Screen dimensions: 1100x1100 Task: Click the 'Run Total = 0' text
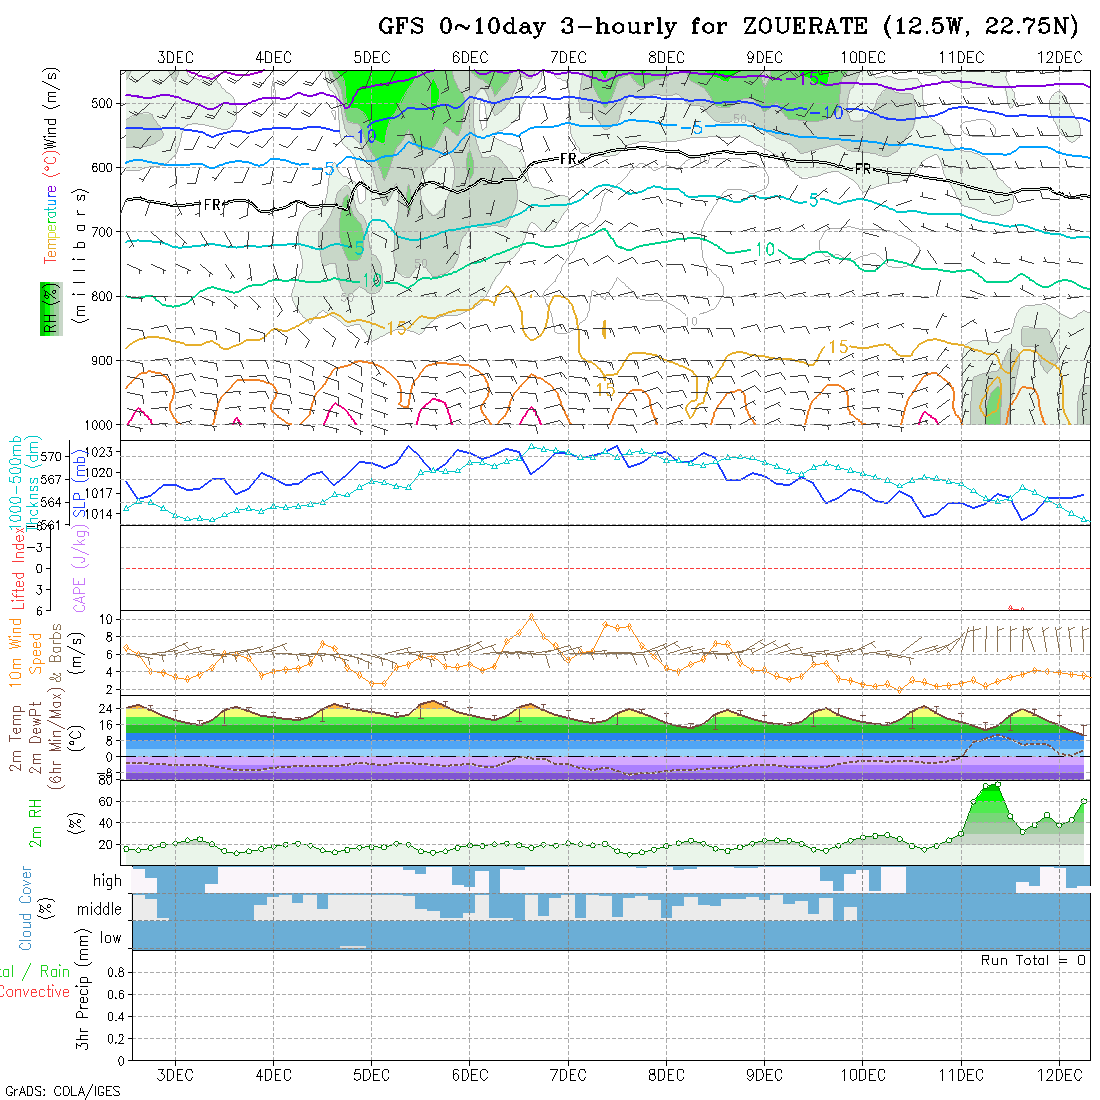[1033, 960]
